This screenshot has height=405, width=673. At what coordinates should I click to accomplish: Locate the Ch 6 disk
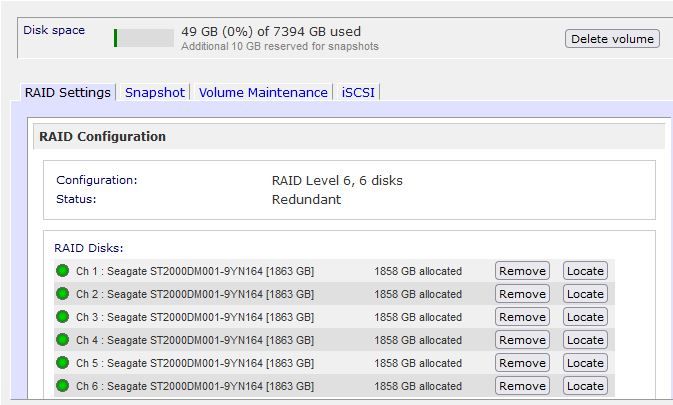pyautogui.click(x=585, y=386)
